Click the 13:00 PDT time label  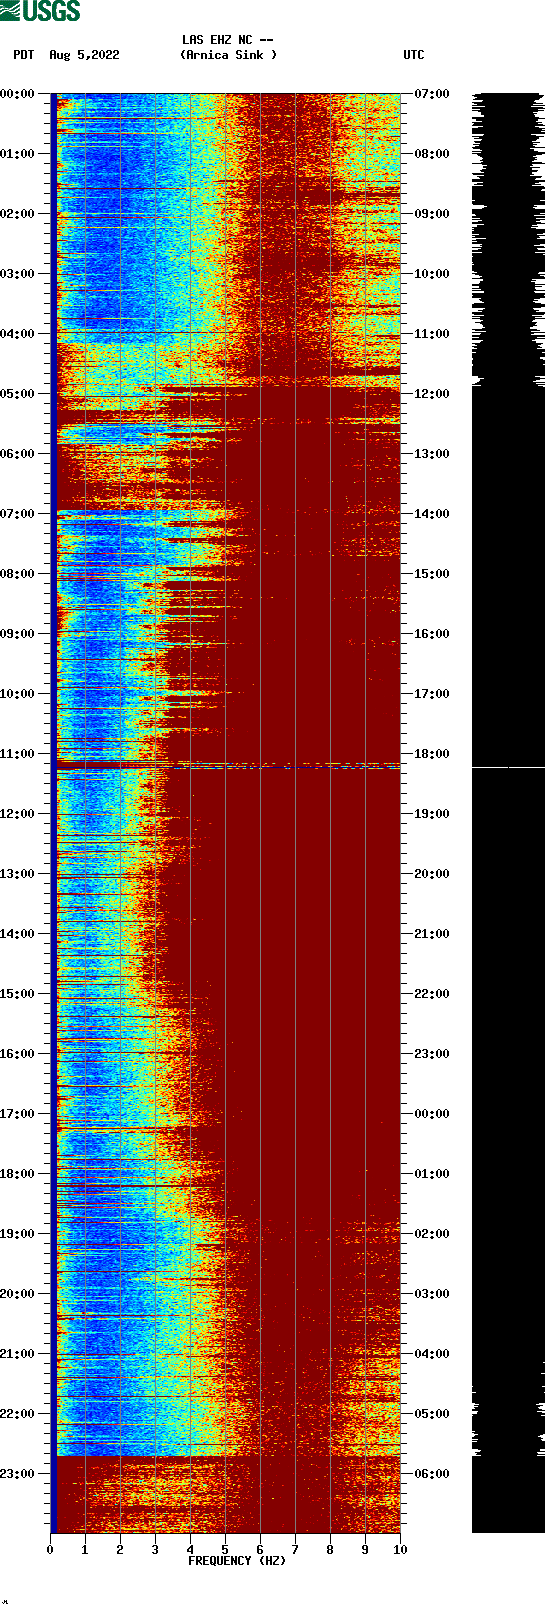tap(18, 874)
